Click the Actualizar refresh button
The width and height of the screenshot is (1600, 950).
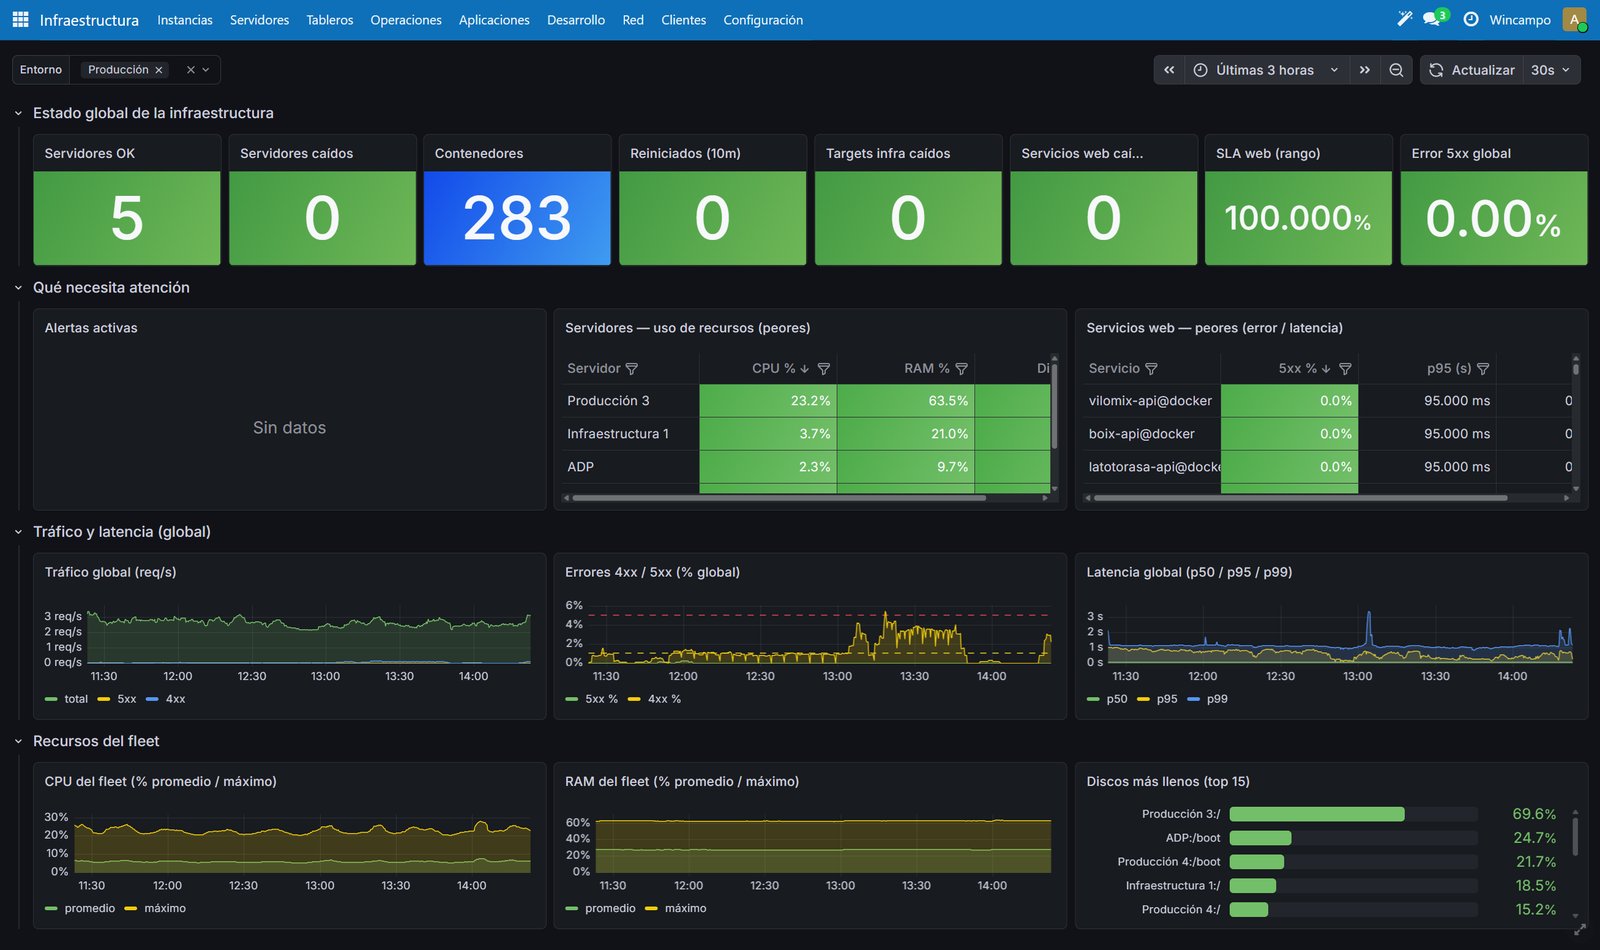[1471, 70]
